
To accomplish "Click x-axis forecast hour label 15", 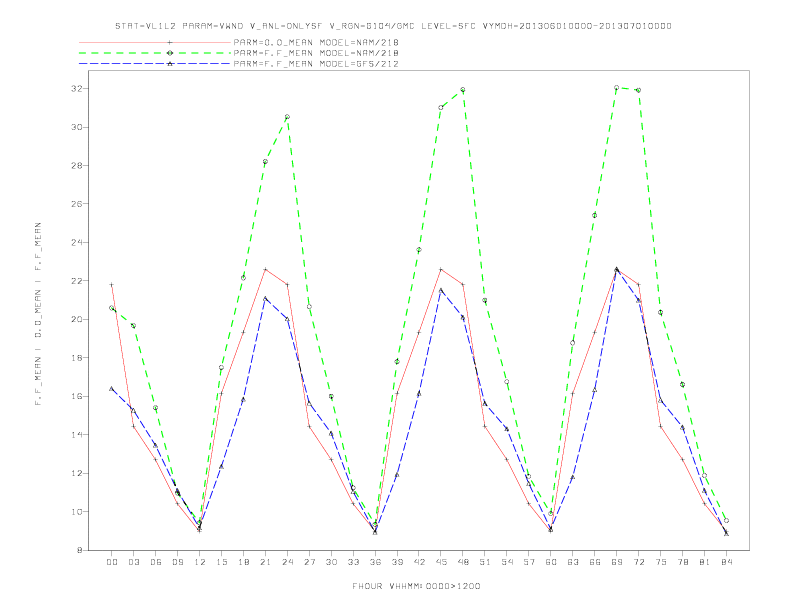I will 221,562.
